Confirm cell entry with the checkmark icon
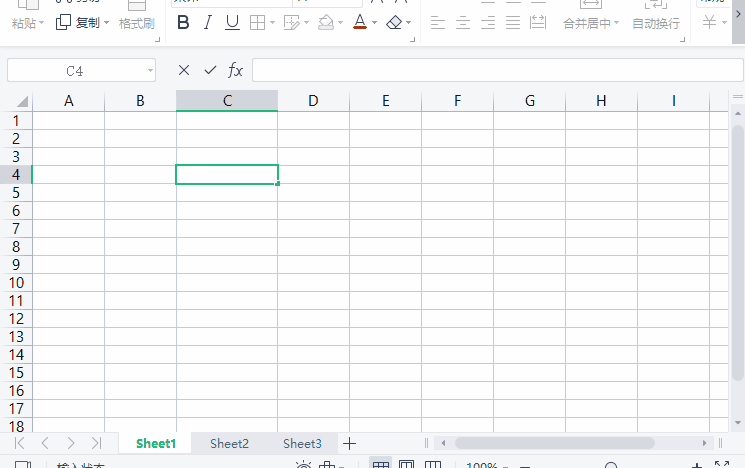Image resolution: width=745 pixels, height=468 pixels. (210, 70)
